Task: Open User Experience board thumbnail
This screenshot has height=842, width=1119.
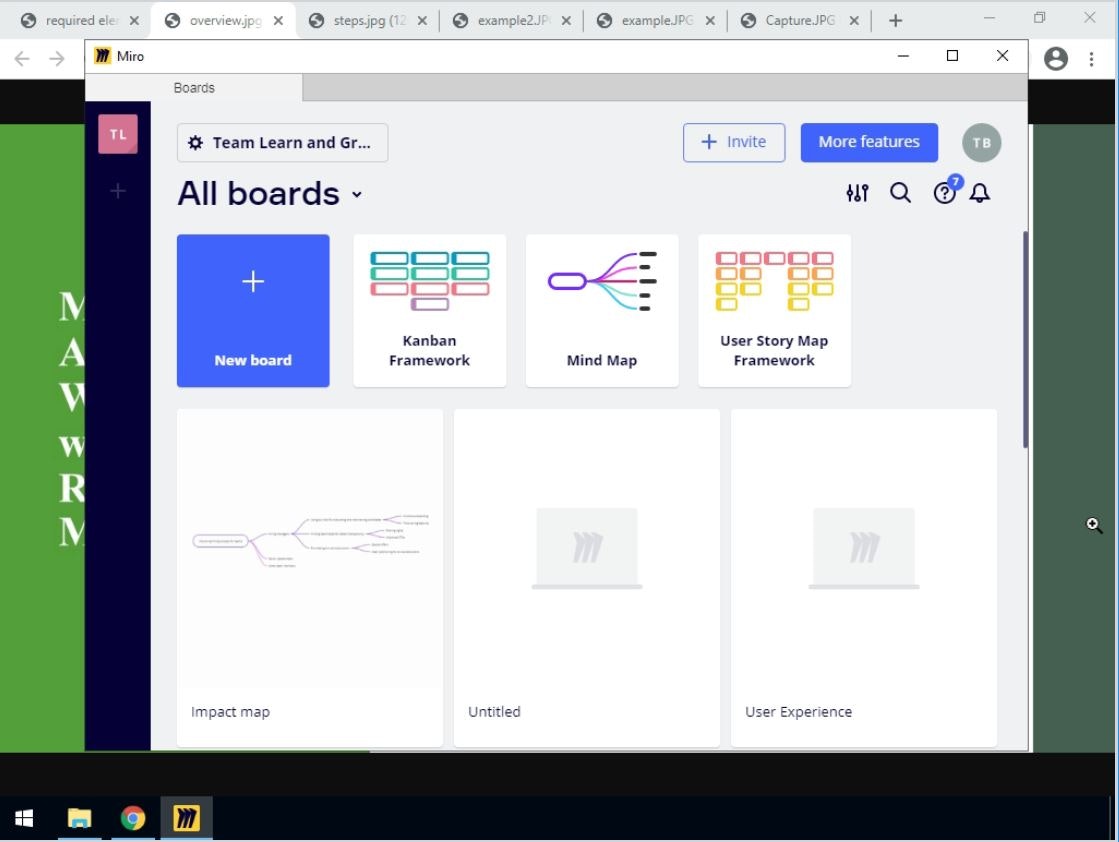Action: [x=864, y=549]
